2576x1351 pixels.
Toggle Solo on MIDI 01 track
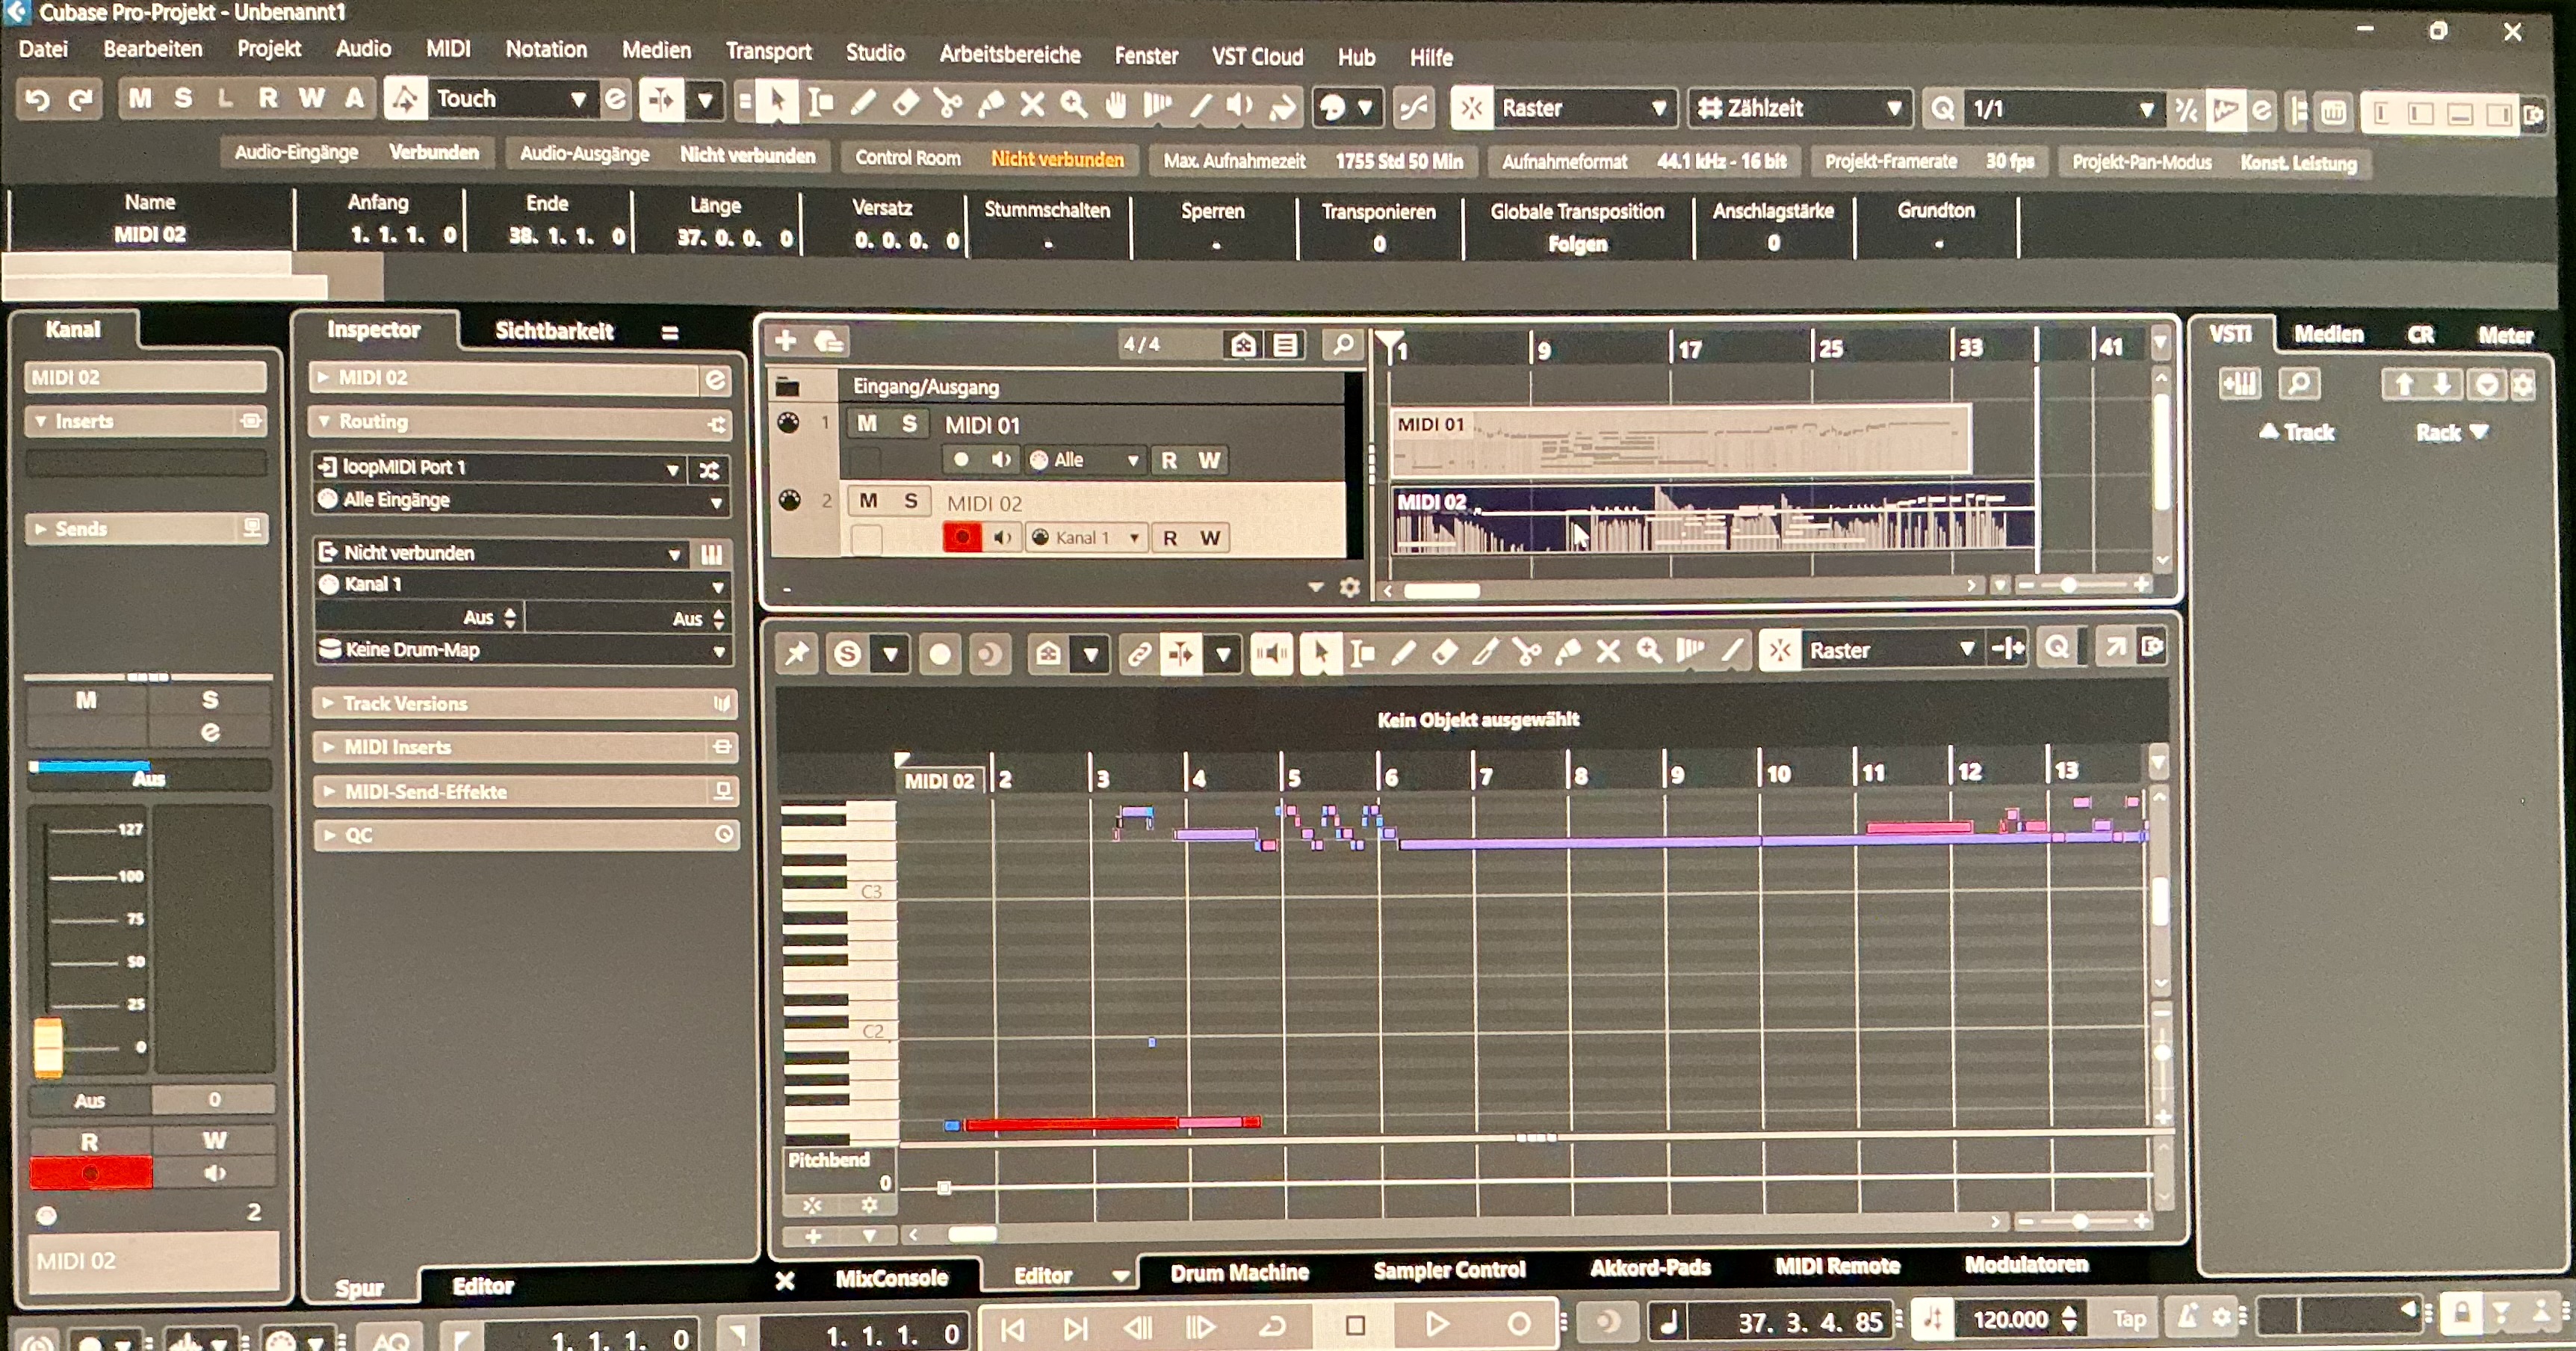coord(909,424)
